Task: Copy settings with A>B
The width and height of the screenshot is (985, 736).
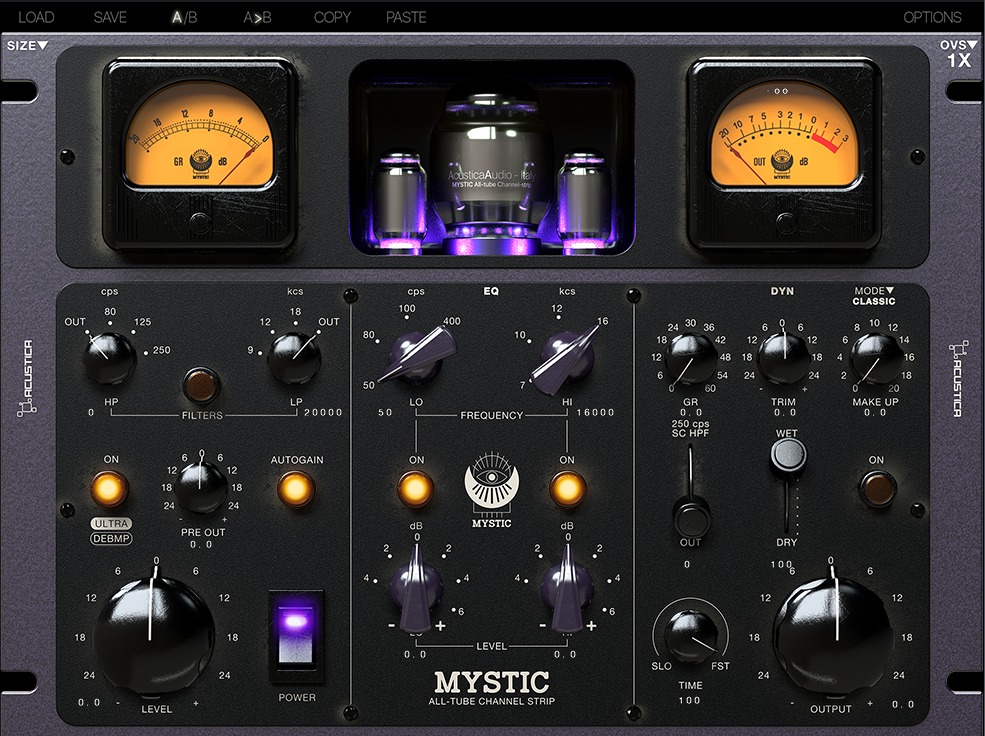Action: coord(258,17)
